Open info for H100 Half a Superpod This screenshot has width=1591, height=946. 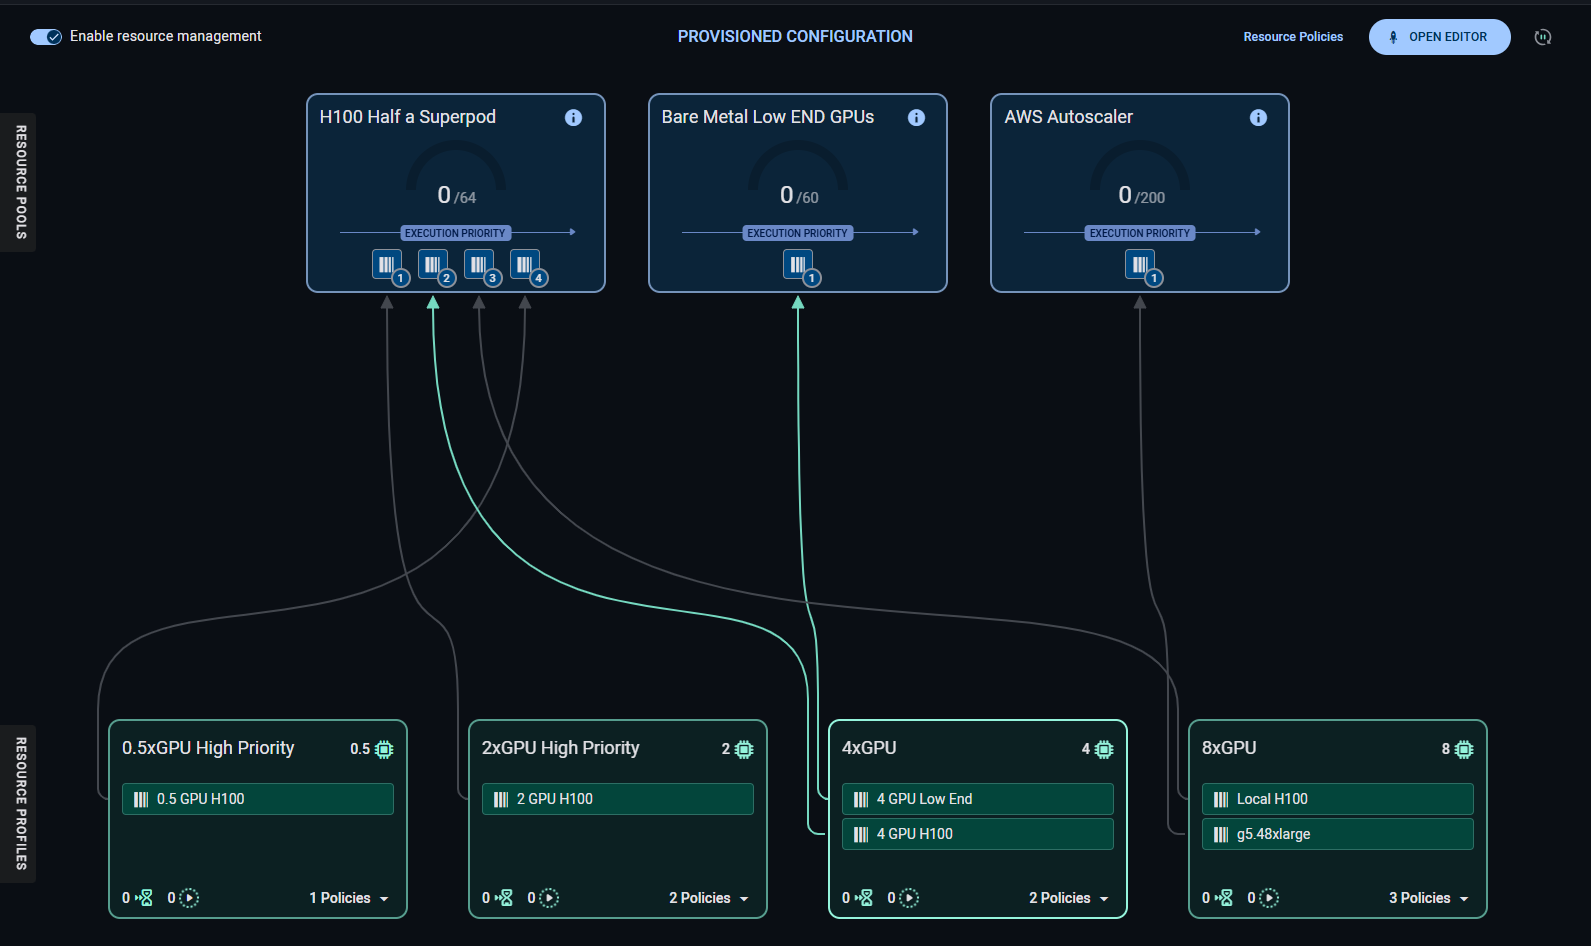point(573,118)
